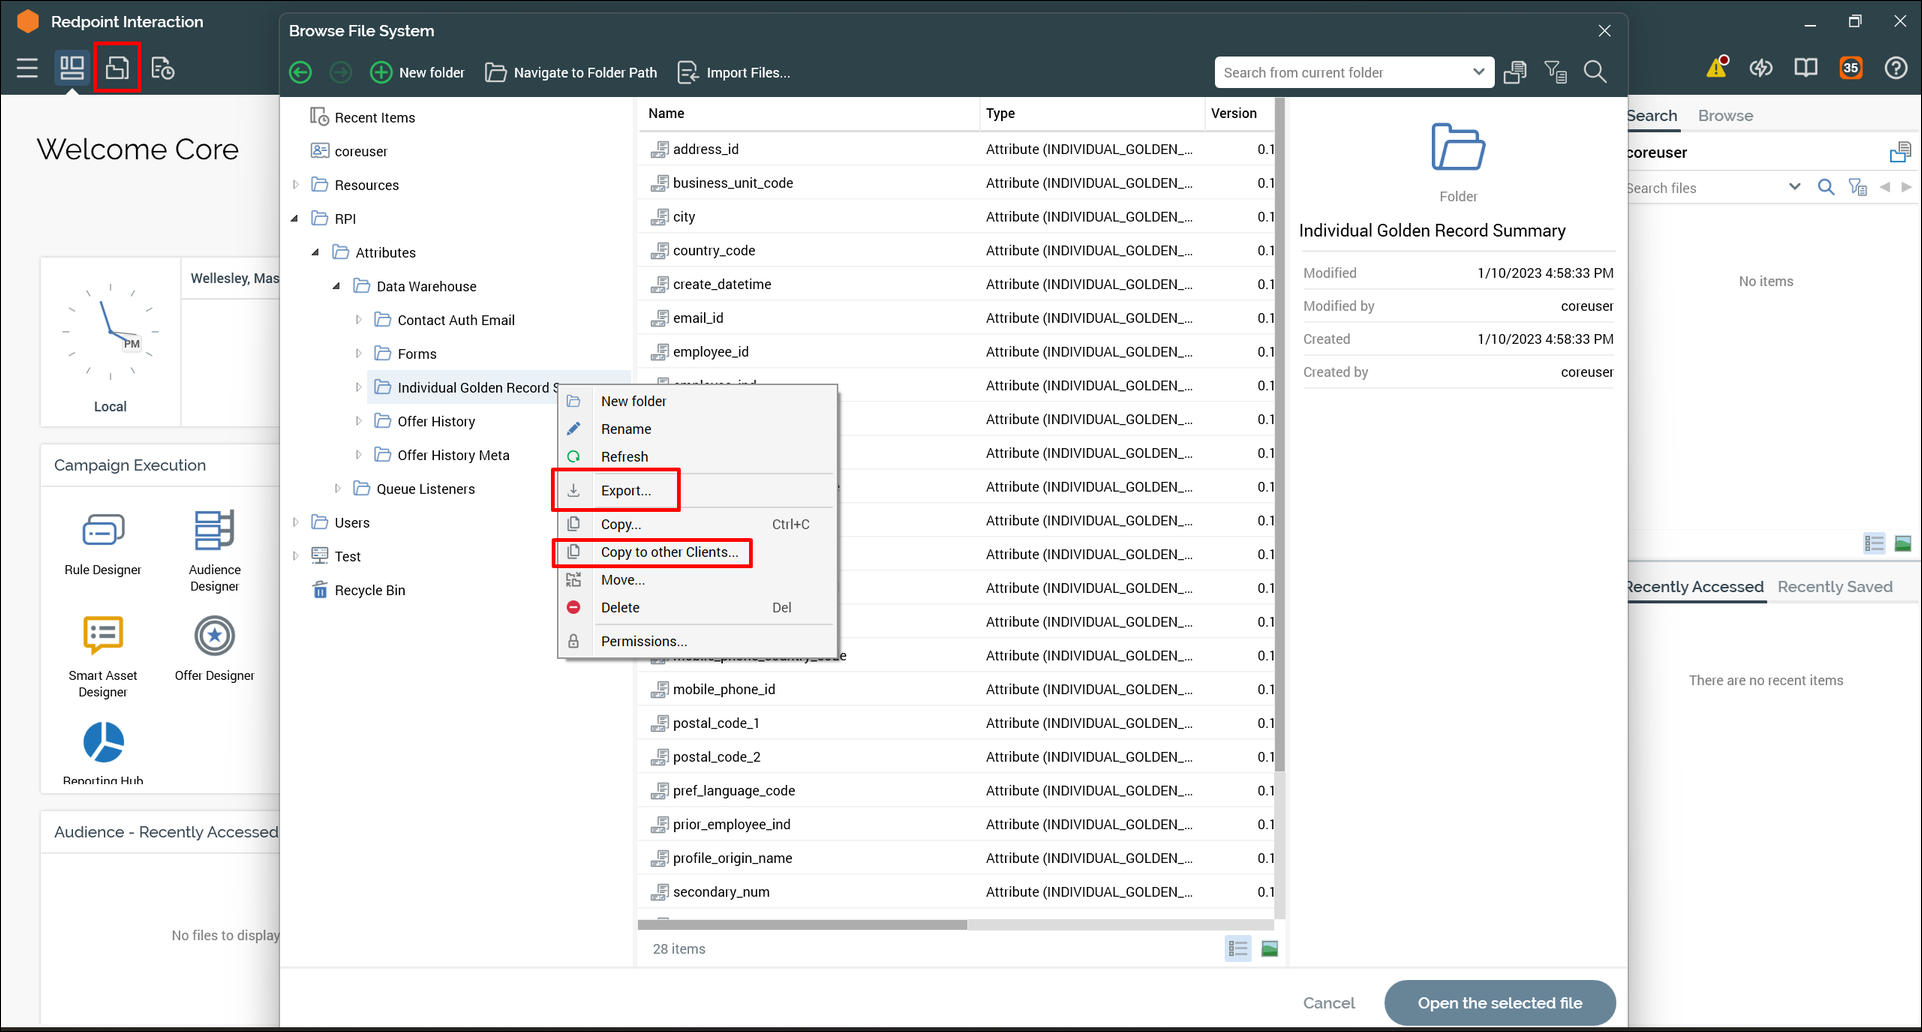This screenshot has height=1032, width=1922.
Task: Open the hamburger main menu
Action: click(x=27, y=68)
